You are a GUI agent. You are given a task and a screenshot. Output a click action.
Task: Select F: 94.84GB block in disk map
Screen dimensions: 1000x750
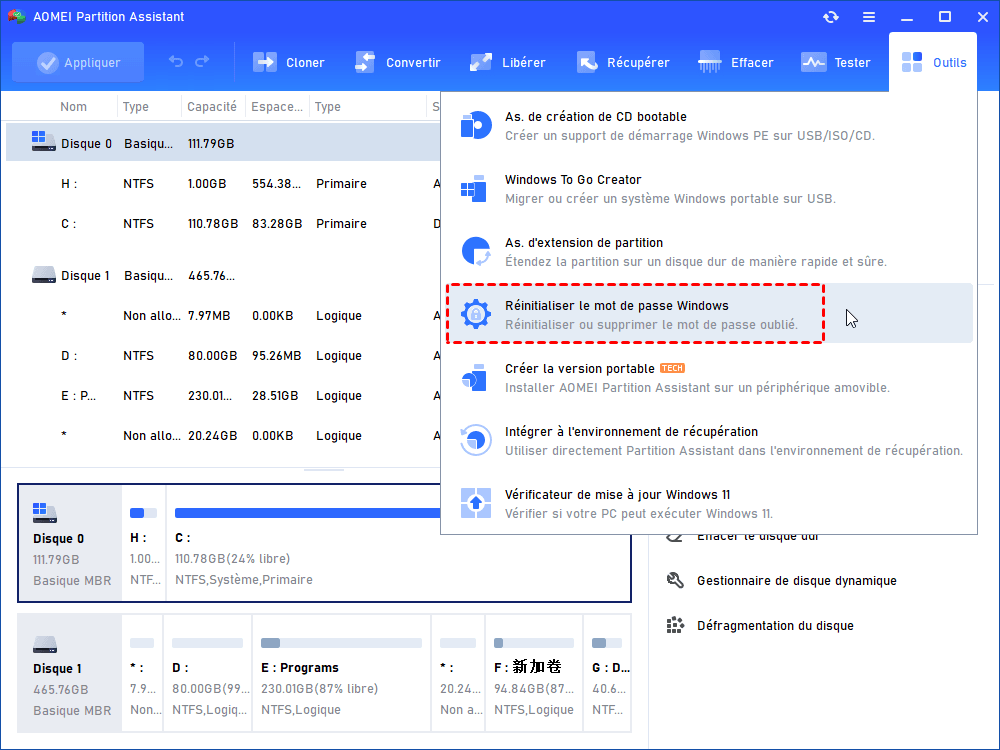[534, 673]
